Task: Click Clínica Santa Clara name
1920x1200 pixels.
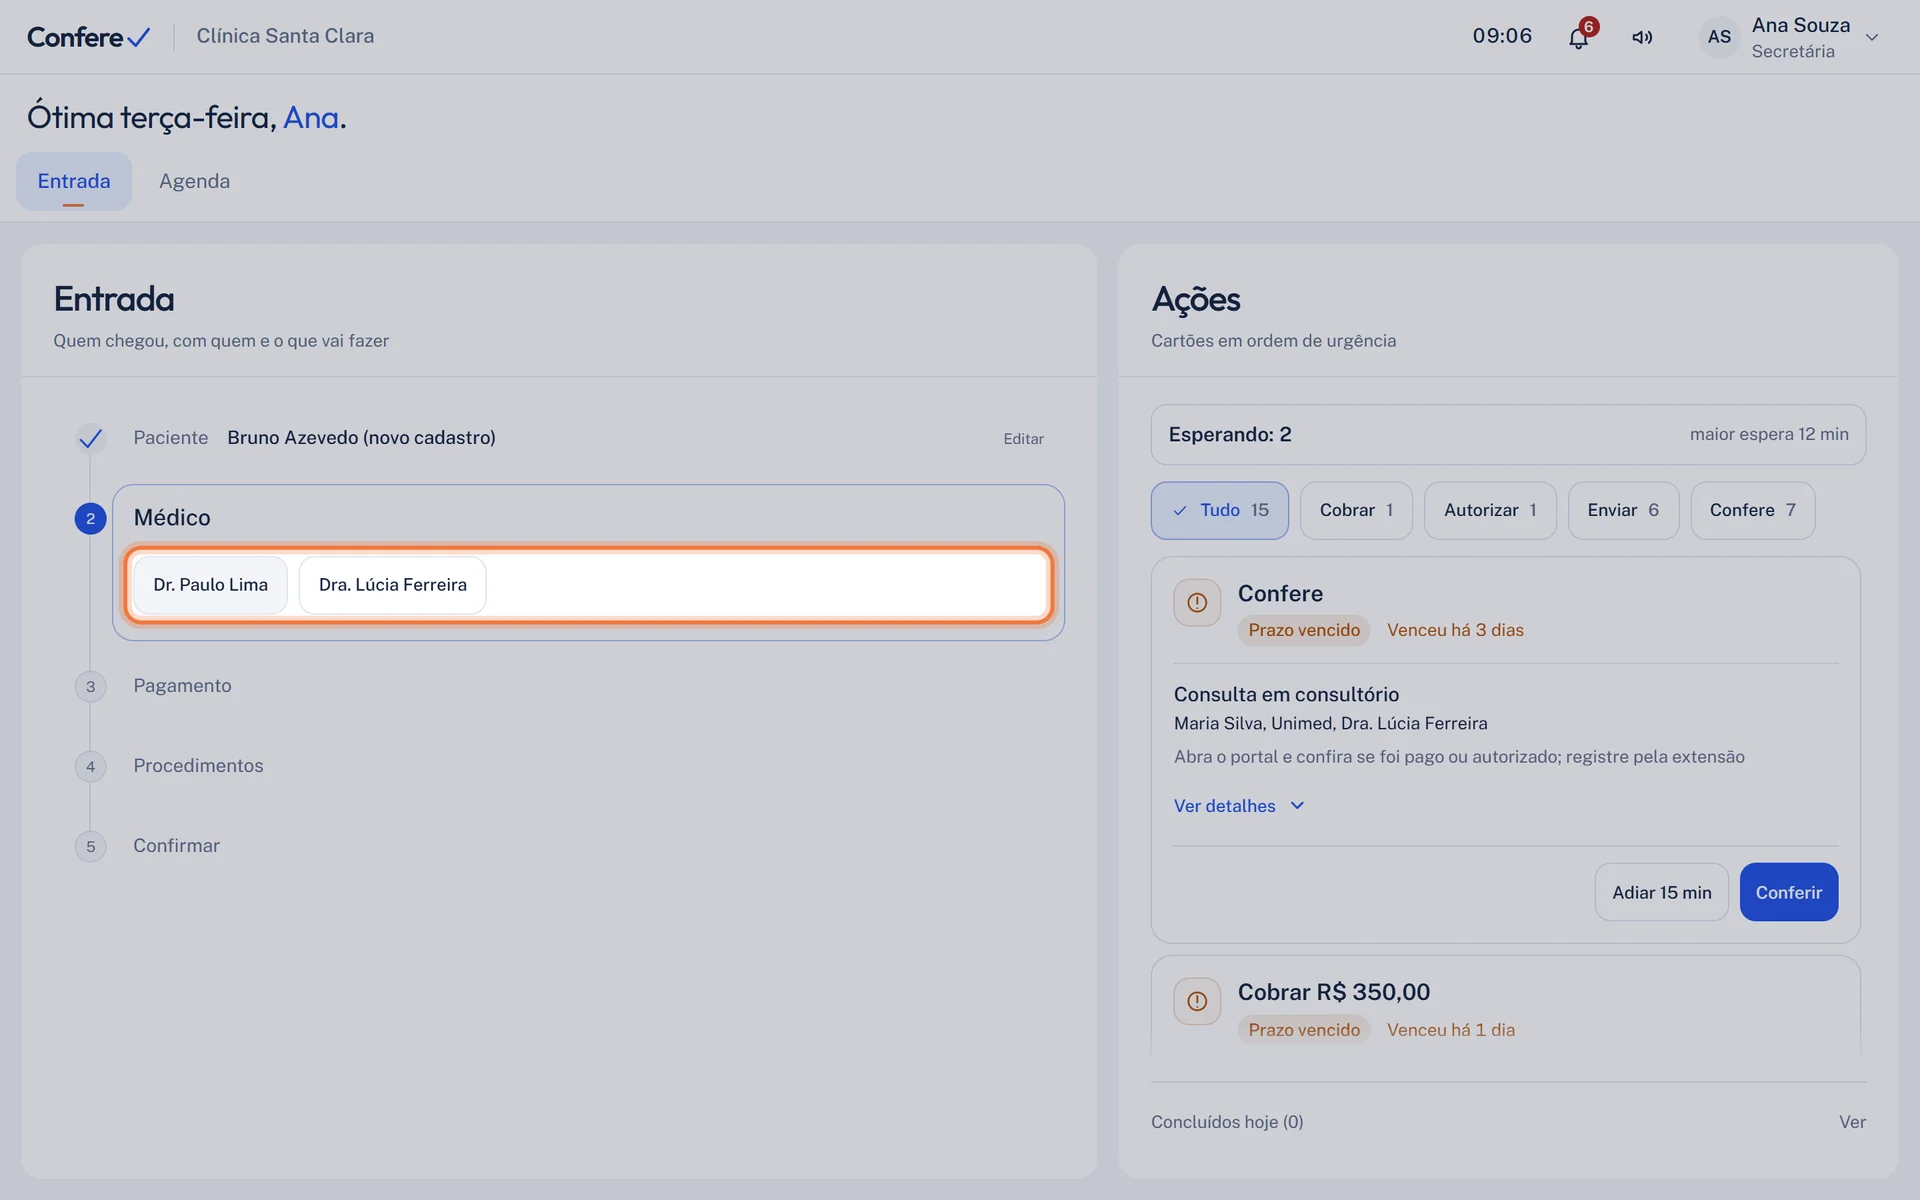Action: coord(285,36)
